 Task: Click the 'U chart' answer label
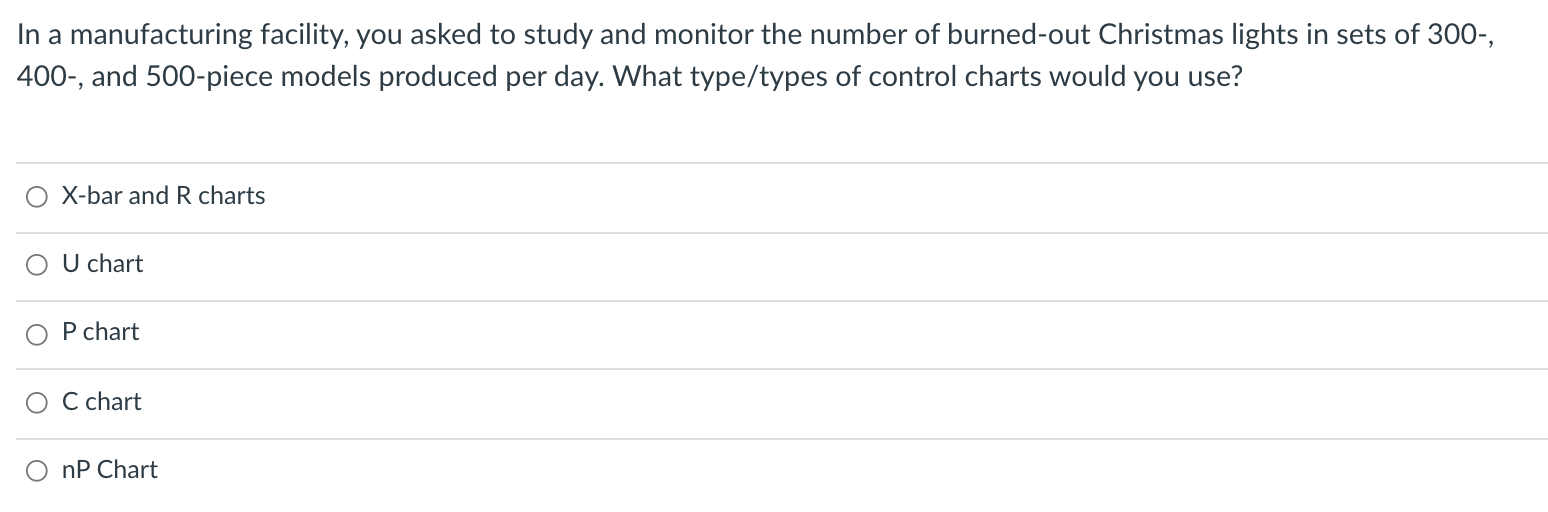[103, 264]
